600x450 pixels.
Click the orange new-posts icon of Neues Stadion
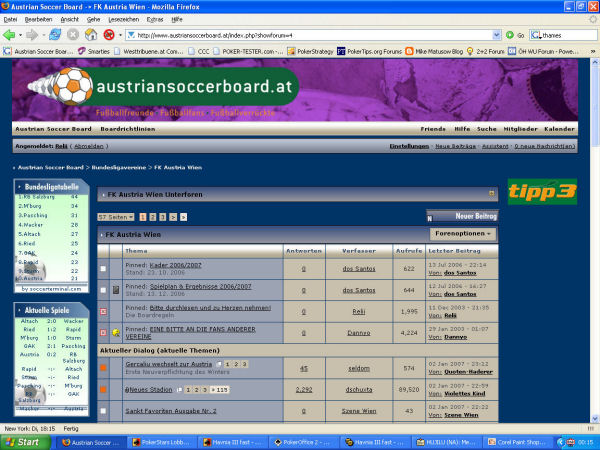(x=103, y=390)
